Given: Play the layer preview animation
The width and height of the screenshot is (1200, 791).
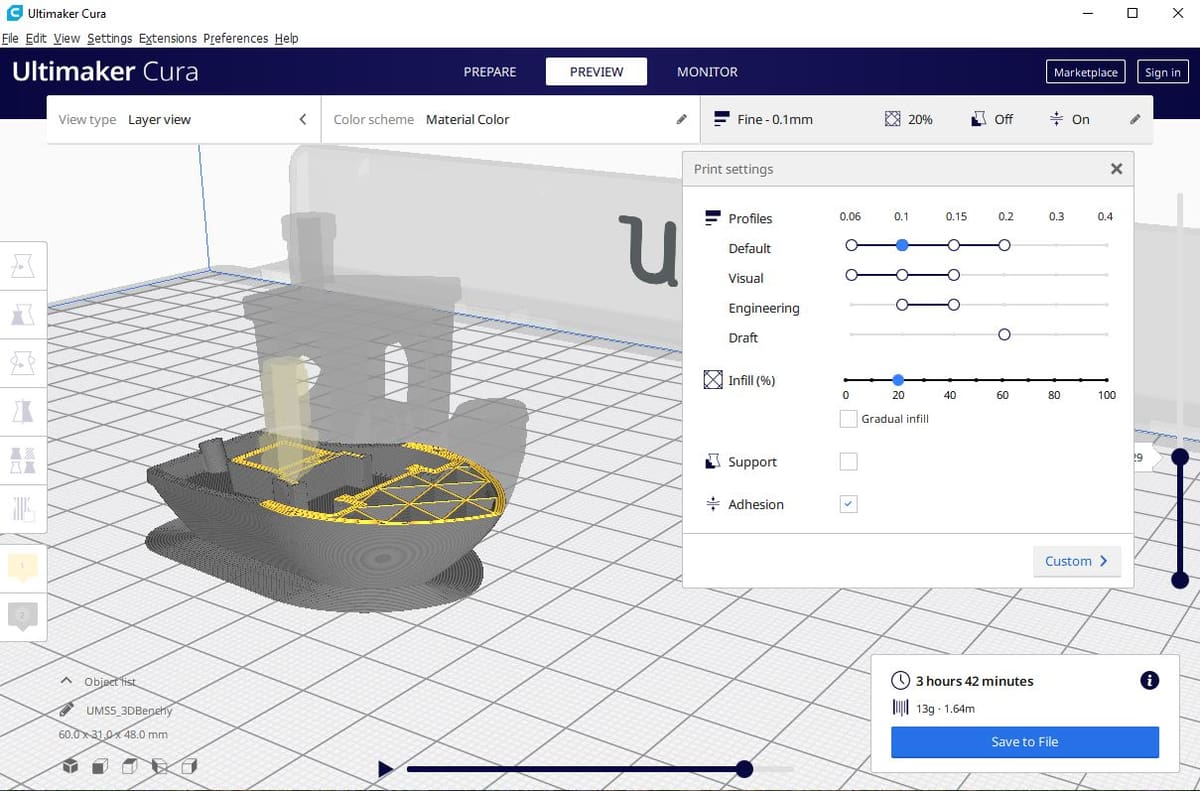Looking at the screenshot, I should pos(385,769).
